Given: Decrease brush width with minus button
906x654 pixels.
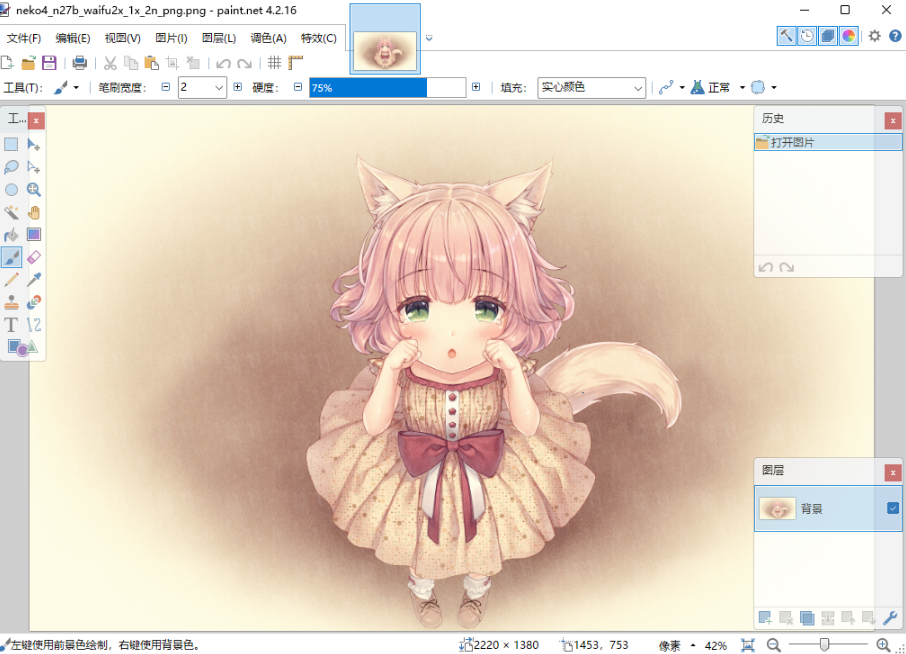Looking at the screenshot, I should [166, 87].
